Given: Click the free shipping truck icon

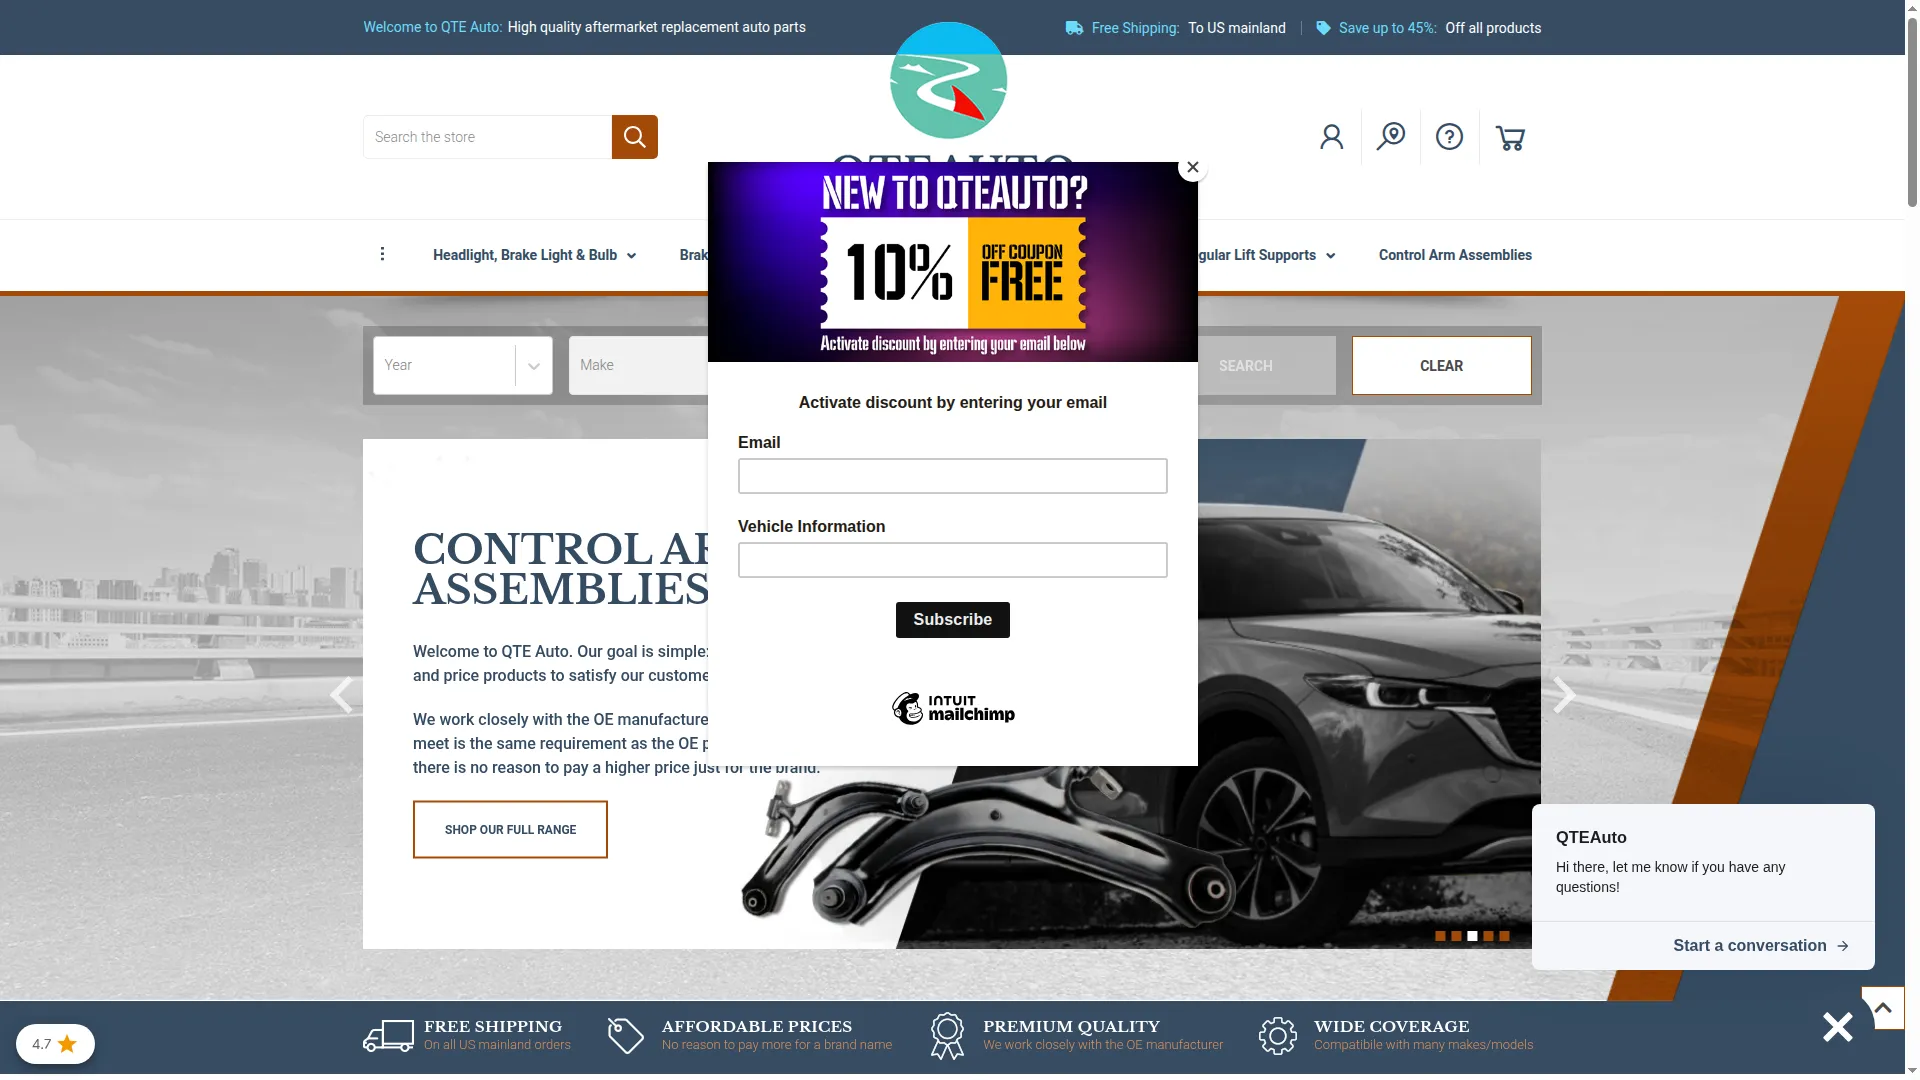Looking at the screenshot, I should point(388,1036).
